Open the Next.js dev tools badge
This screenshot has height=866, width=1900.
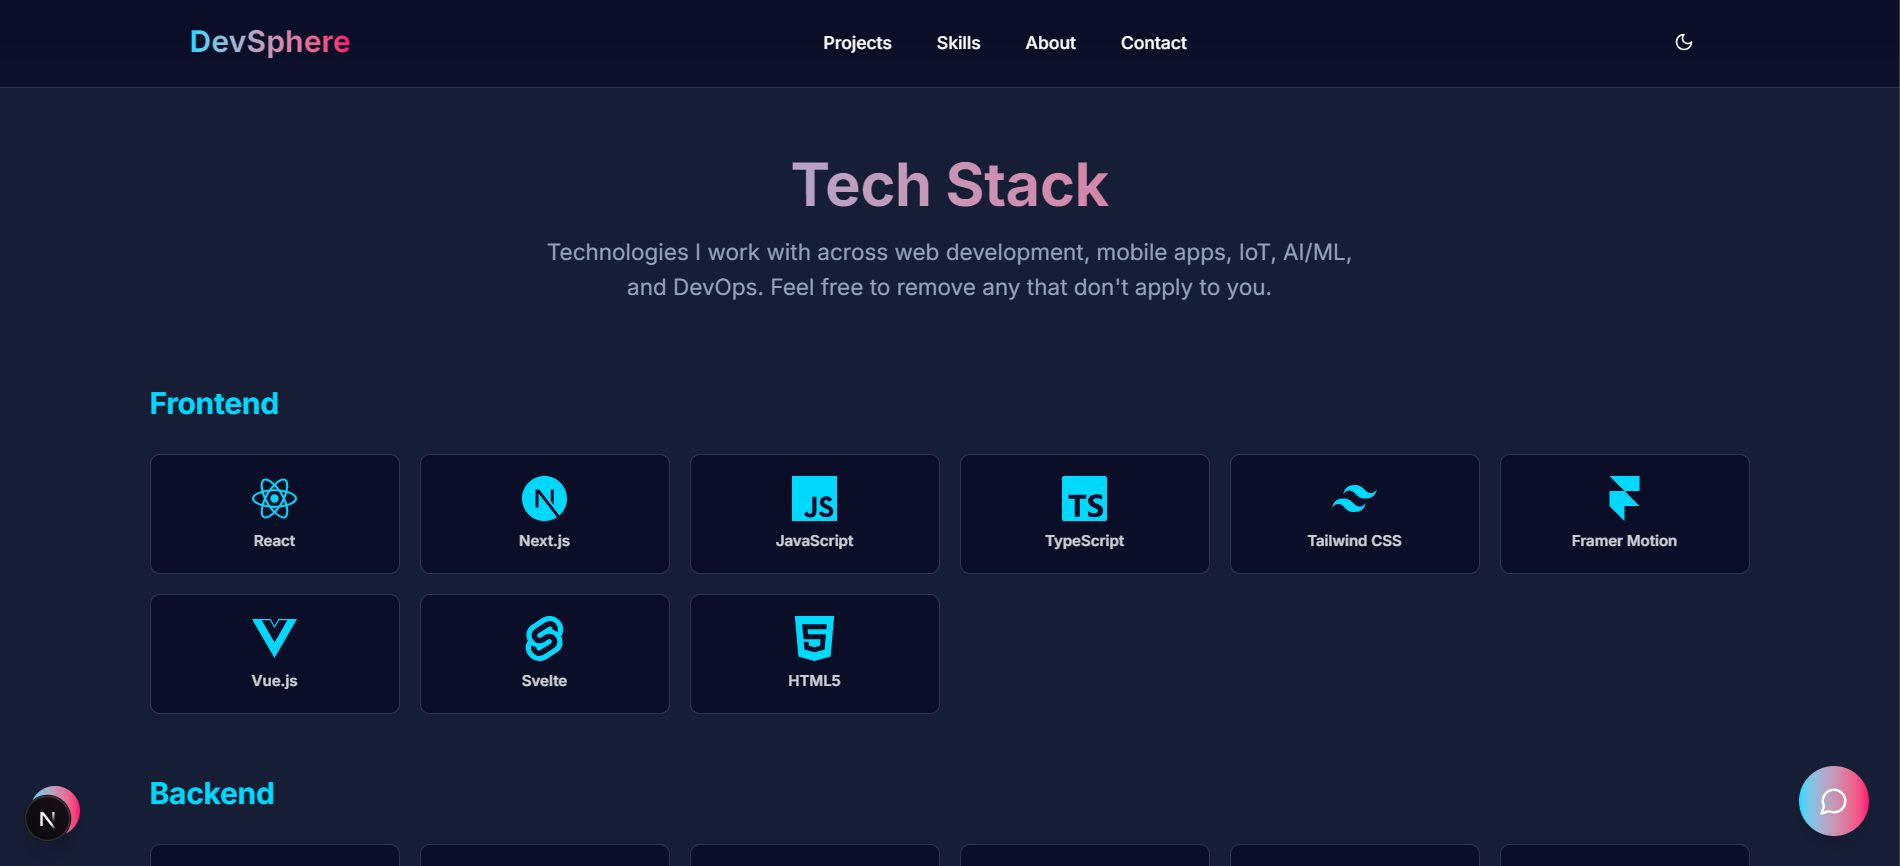coord(47,819)
